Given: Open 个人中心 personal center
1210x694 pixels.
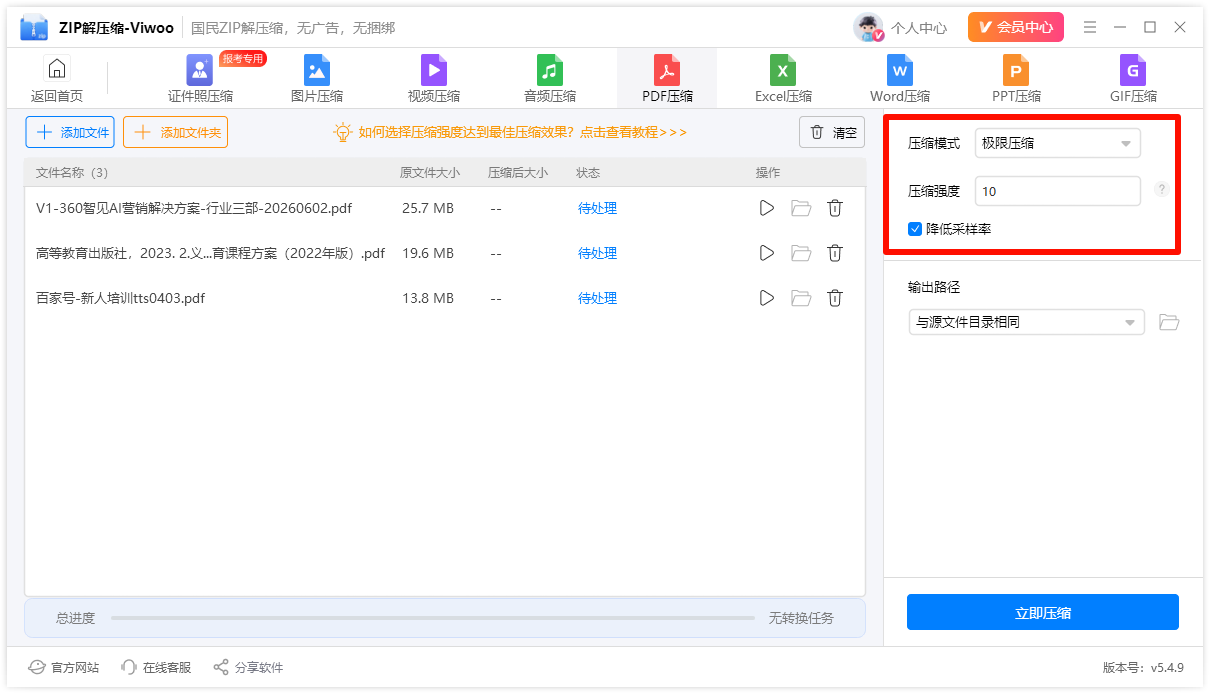Looking at the screenshot, I should coord(919,28).
